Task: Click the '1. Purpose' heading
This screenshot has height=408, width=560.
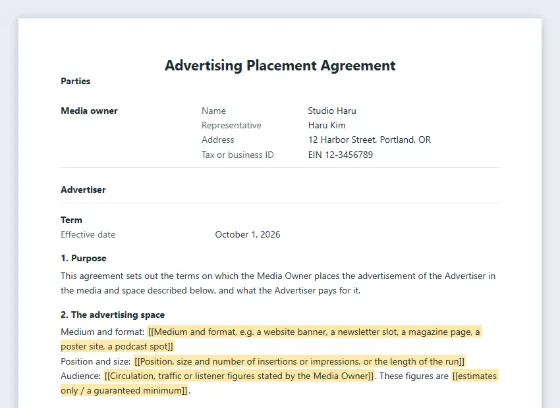Action: click(84, 258)
